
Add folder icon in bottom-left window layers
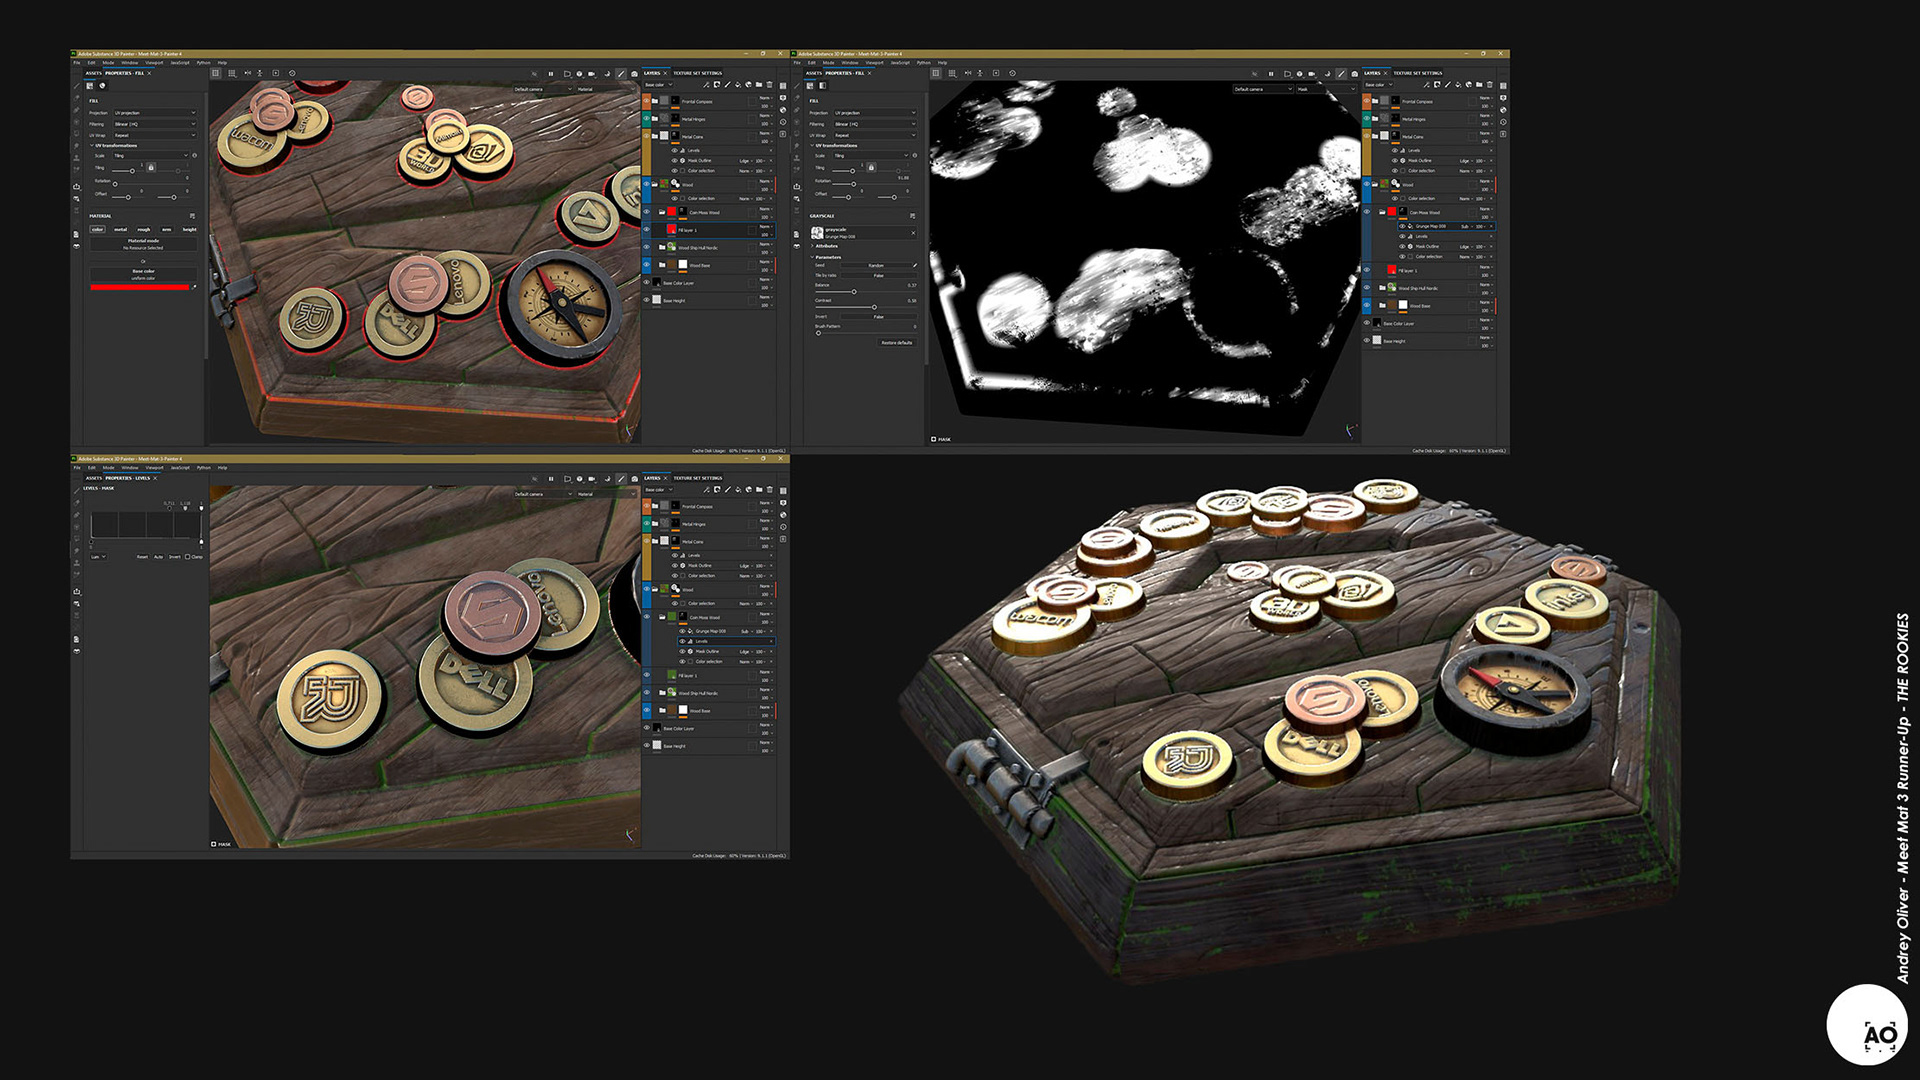coord(759,490)
